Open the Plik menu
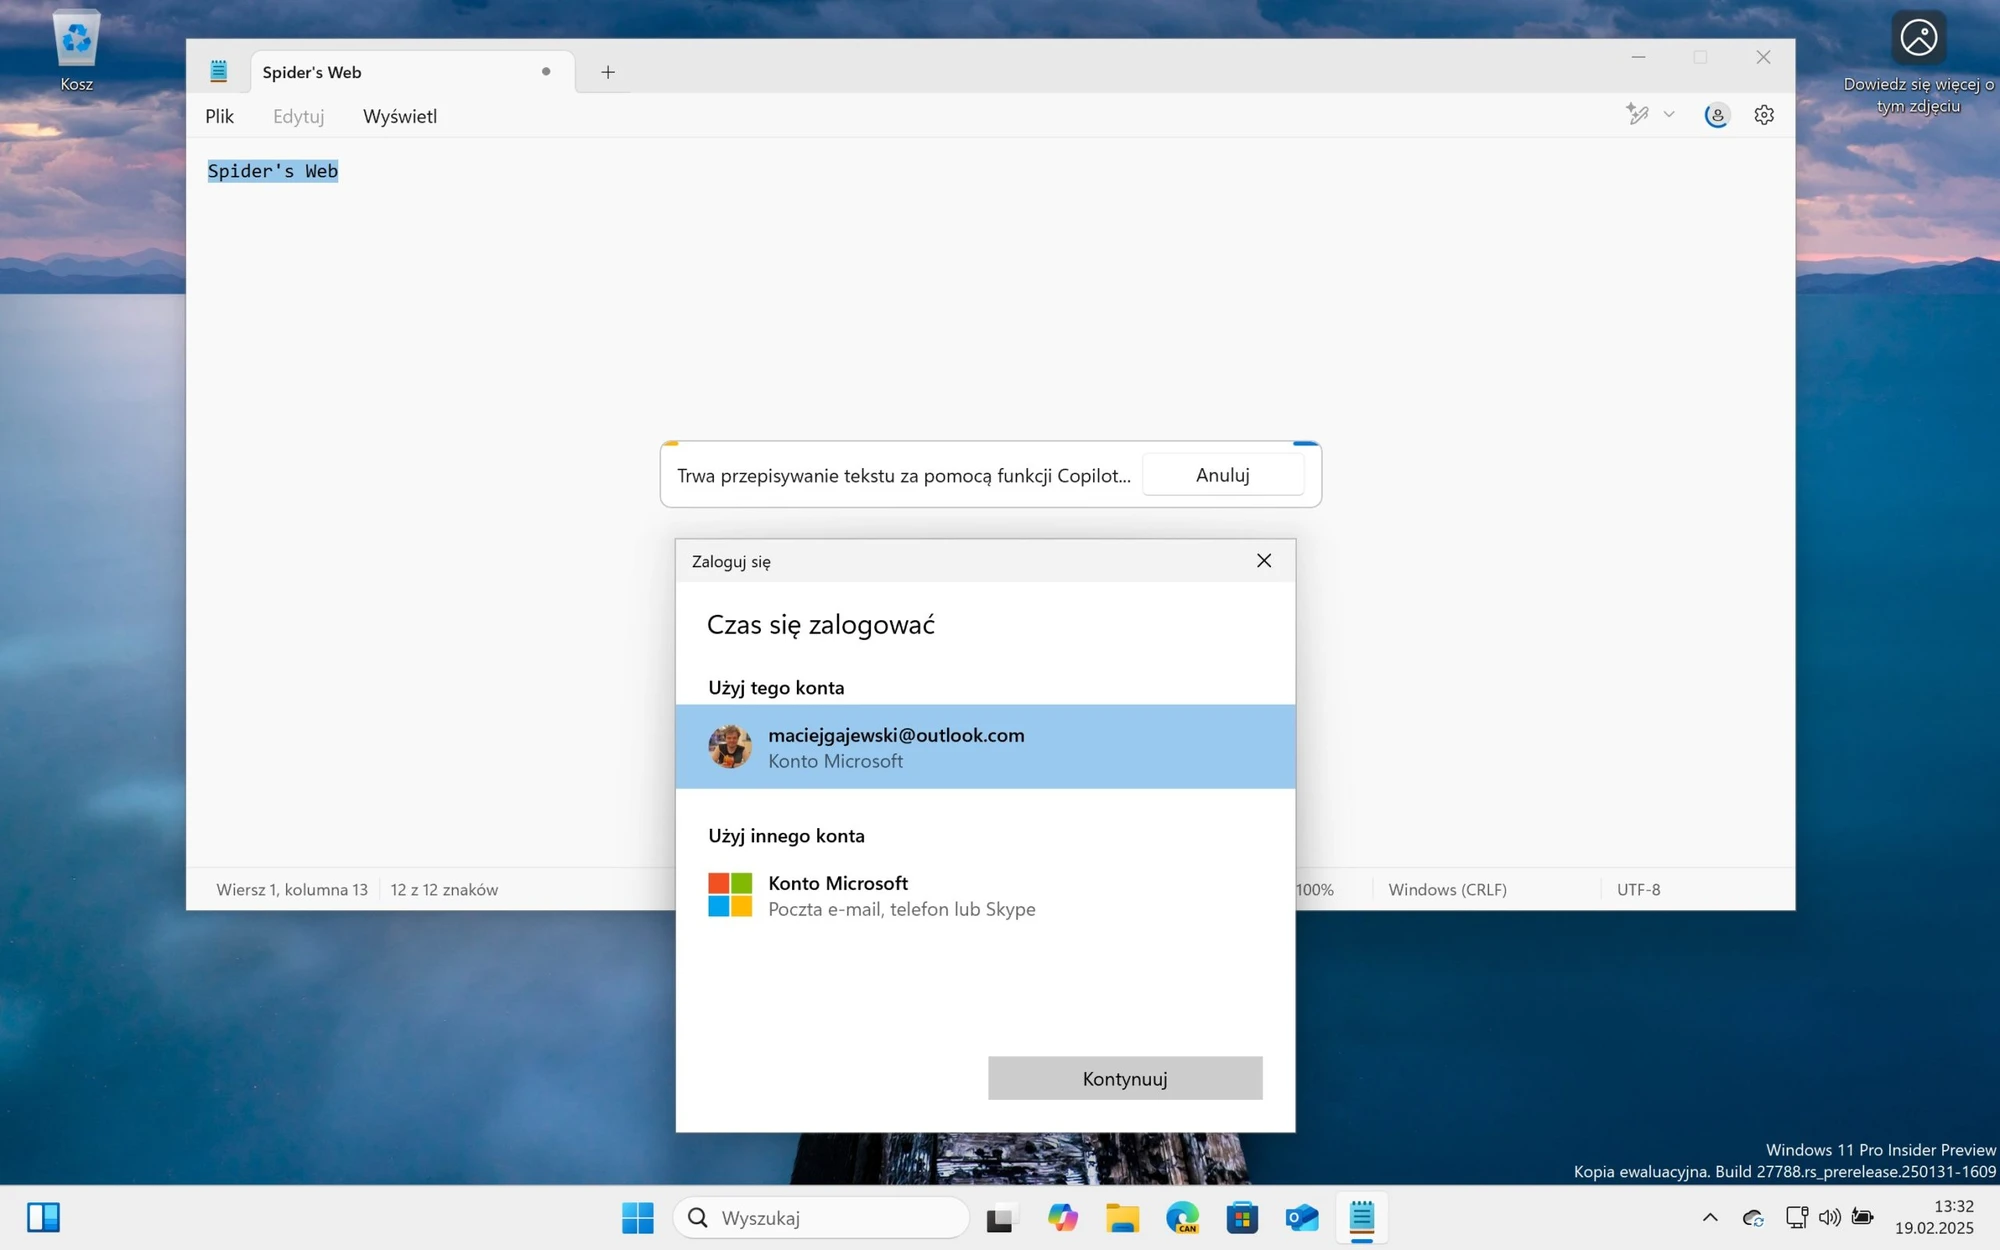Image resolution: width=2000 pixels, height=1250 pixels. pos(219,116)
